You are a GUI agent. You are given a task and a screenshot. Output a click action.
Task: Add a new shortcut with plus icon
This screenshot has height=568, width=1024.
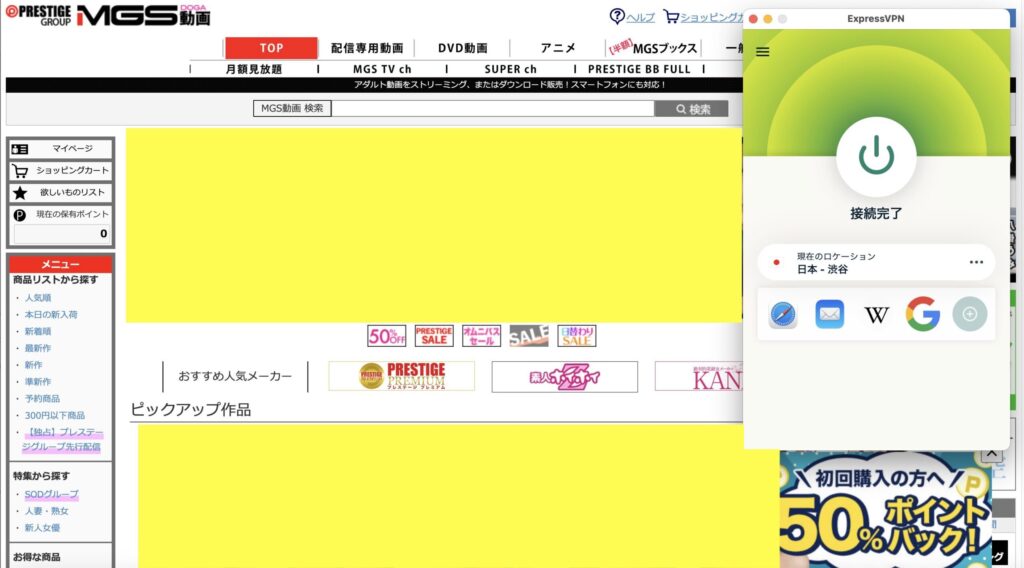969,314
